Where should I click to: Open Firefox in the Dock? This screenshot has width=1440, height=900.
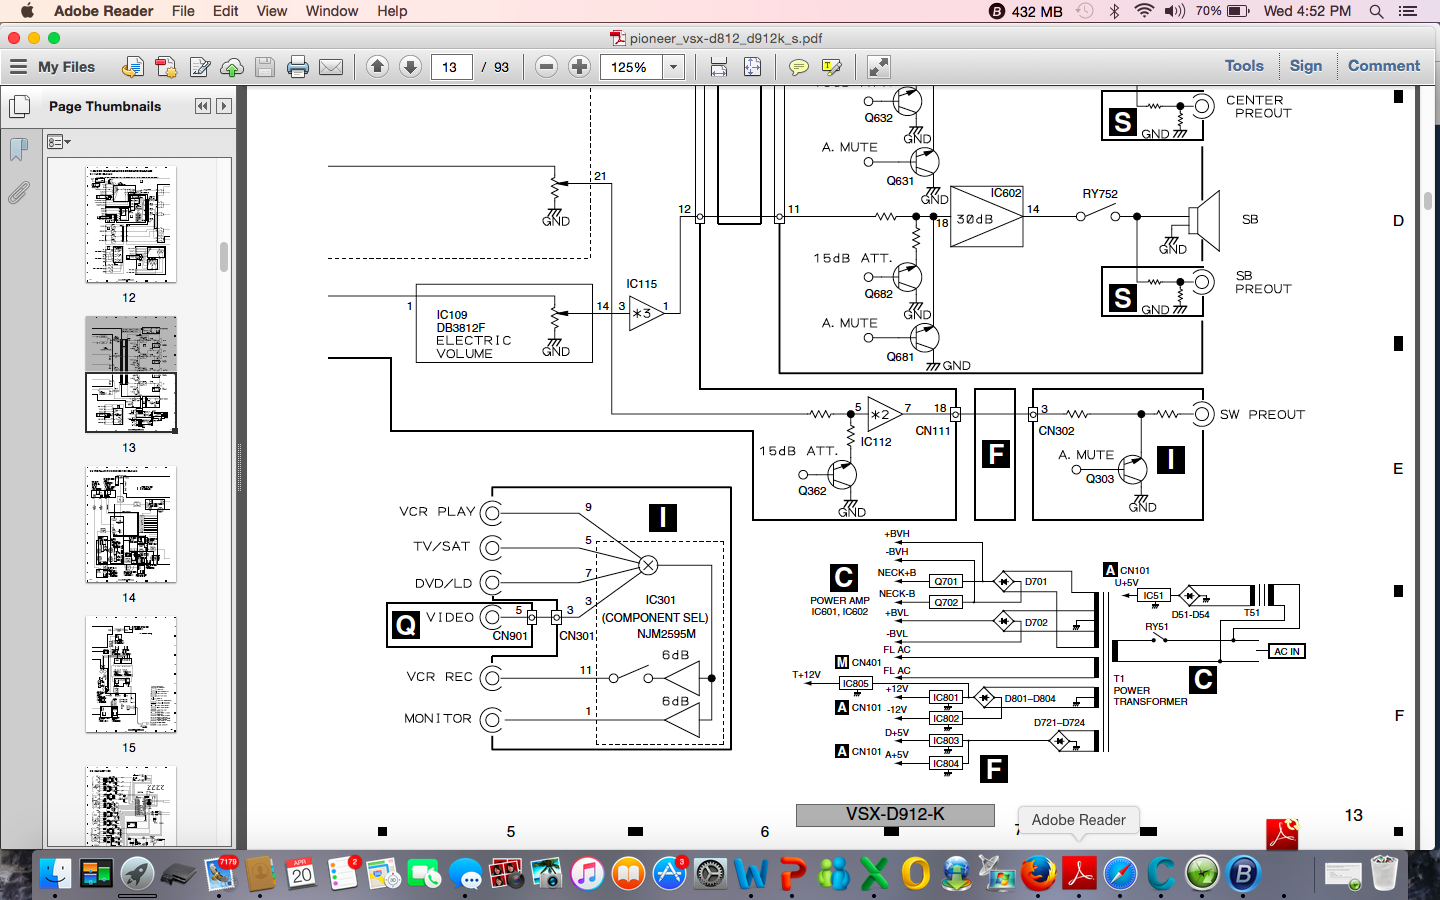[x=1039, y=874]
